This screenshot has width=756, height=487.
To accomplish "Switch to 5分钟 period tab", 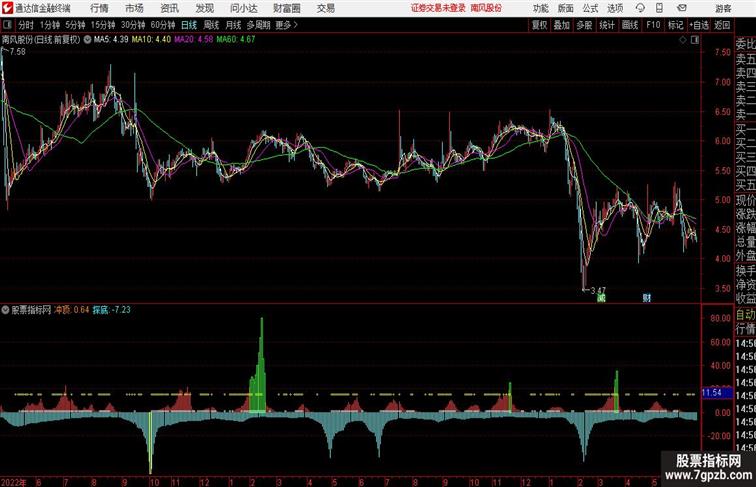I will pos(75,25).
